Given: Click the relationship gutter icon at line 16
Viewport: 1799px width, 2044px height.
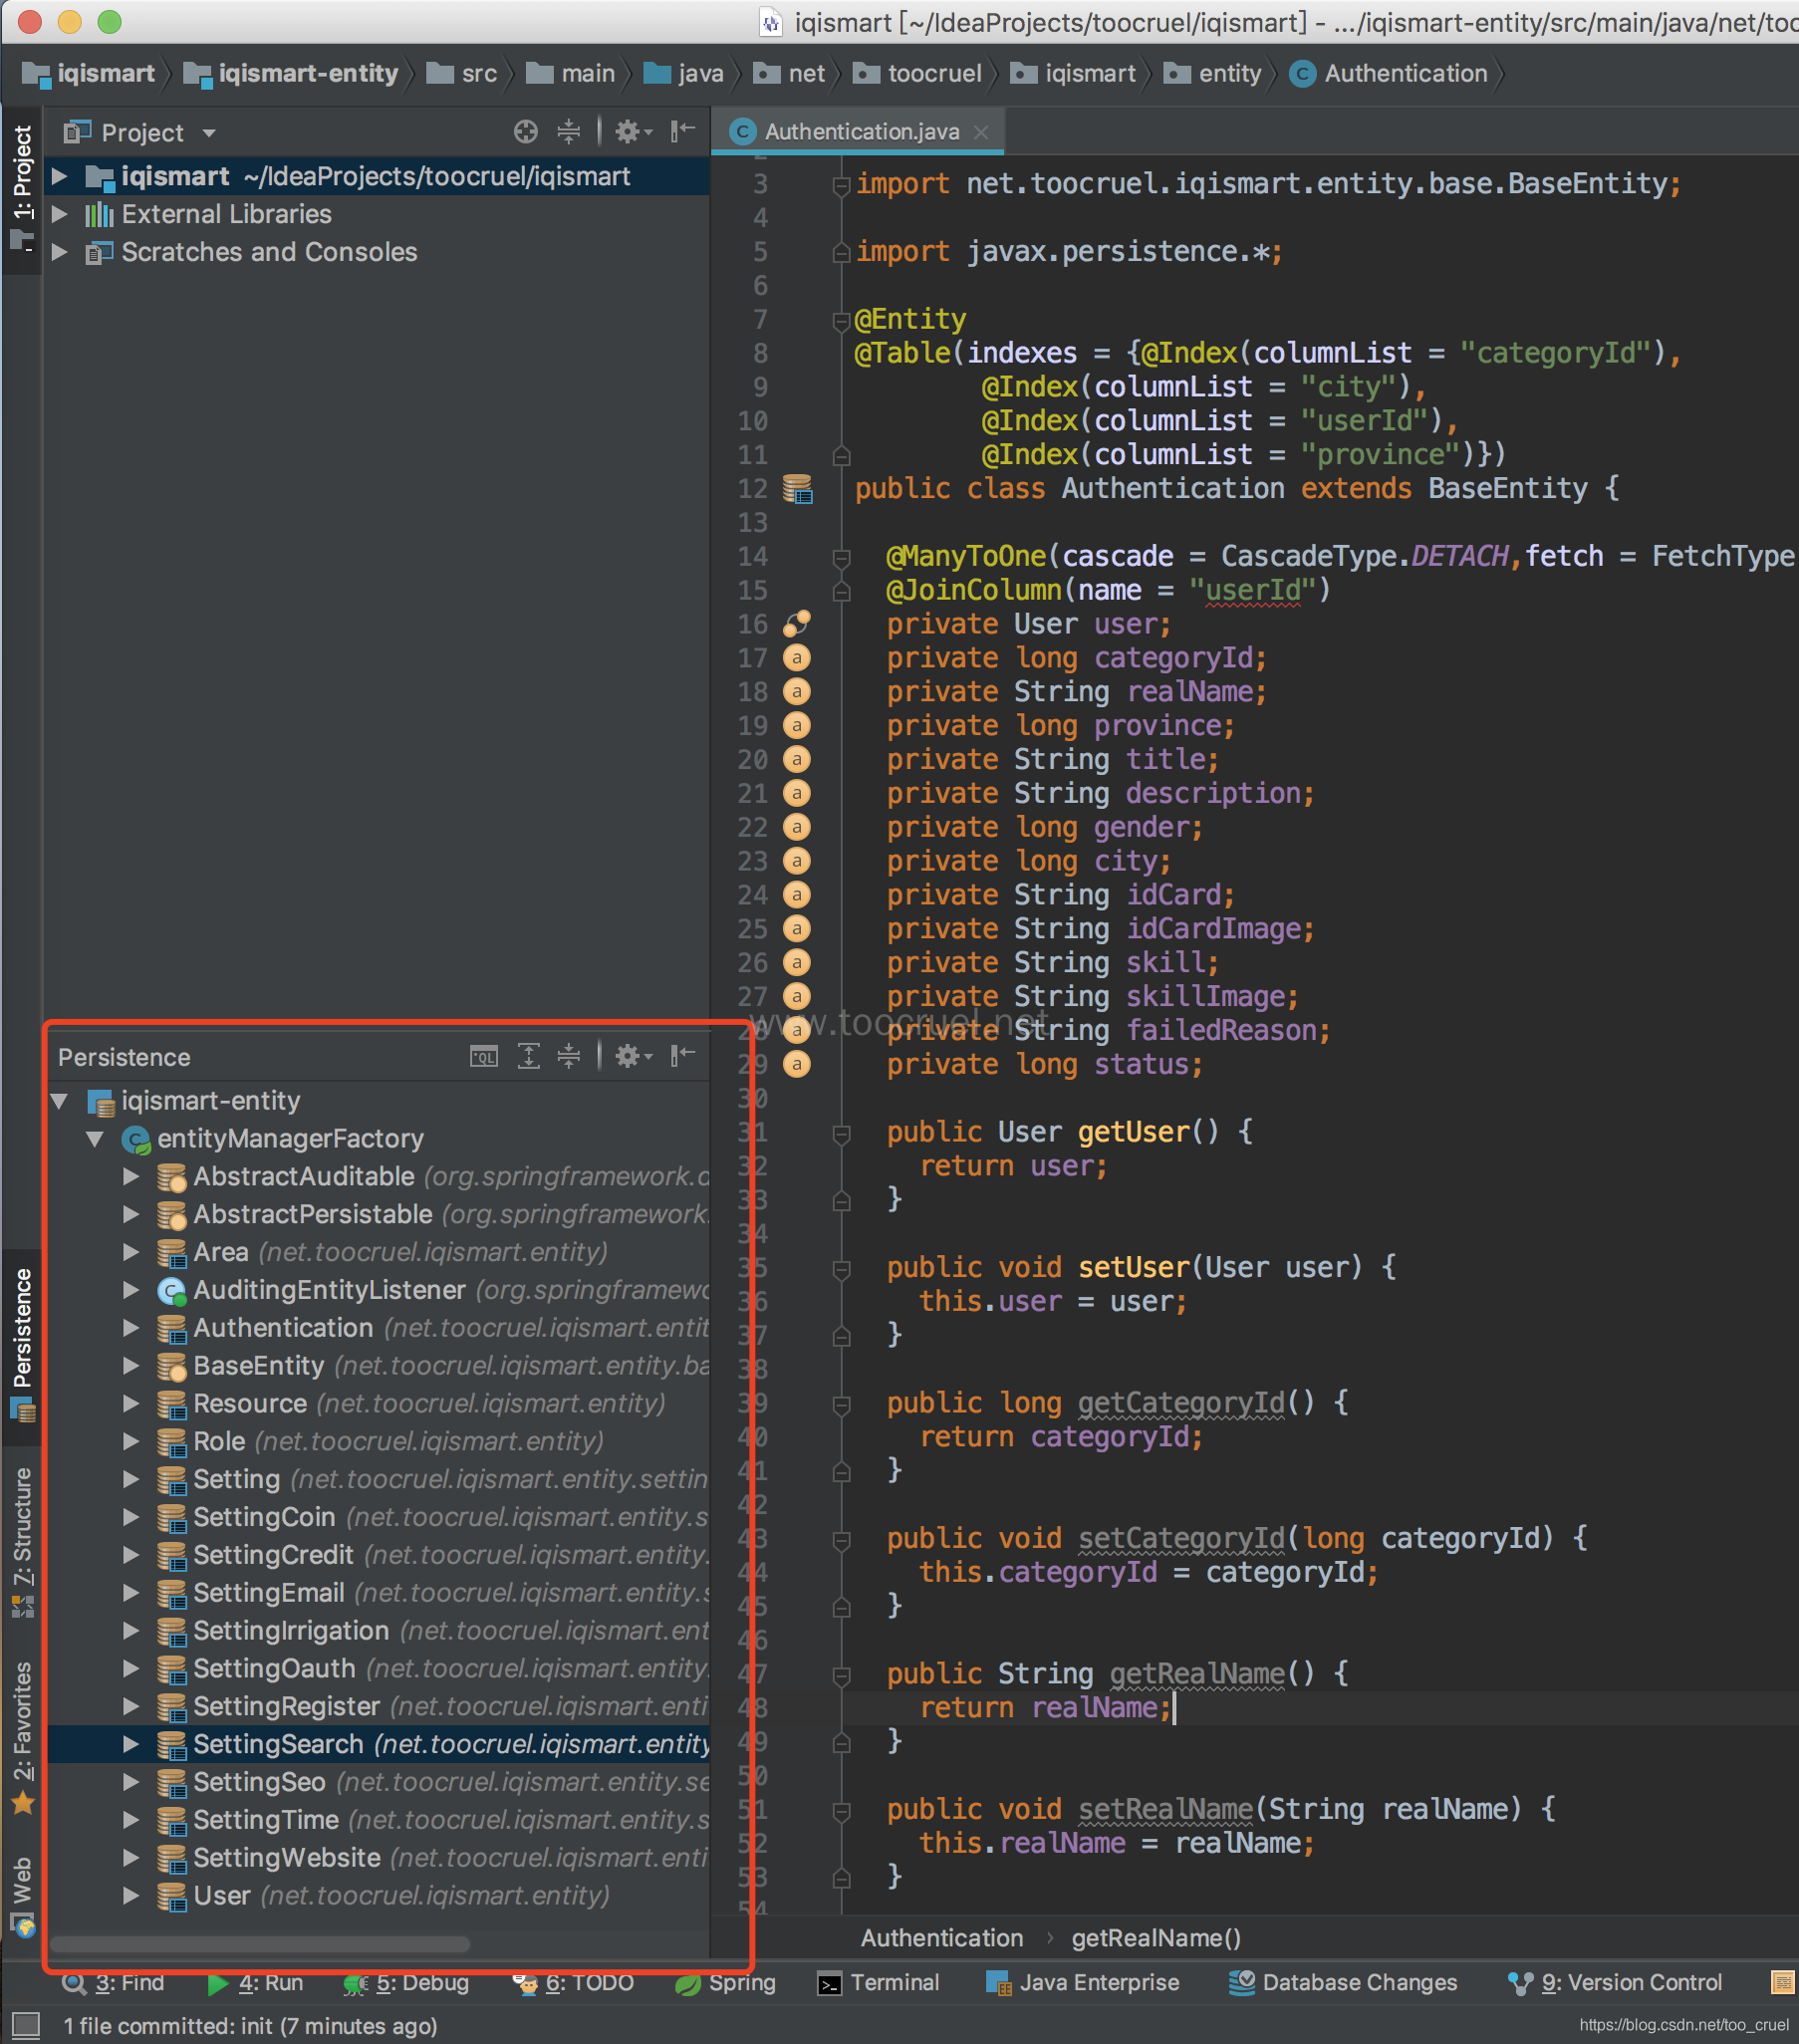Looking at the screenshot, I should click(x=797, y=624).
